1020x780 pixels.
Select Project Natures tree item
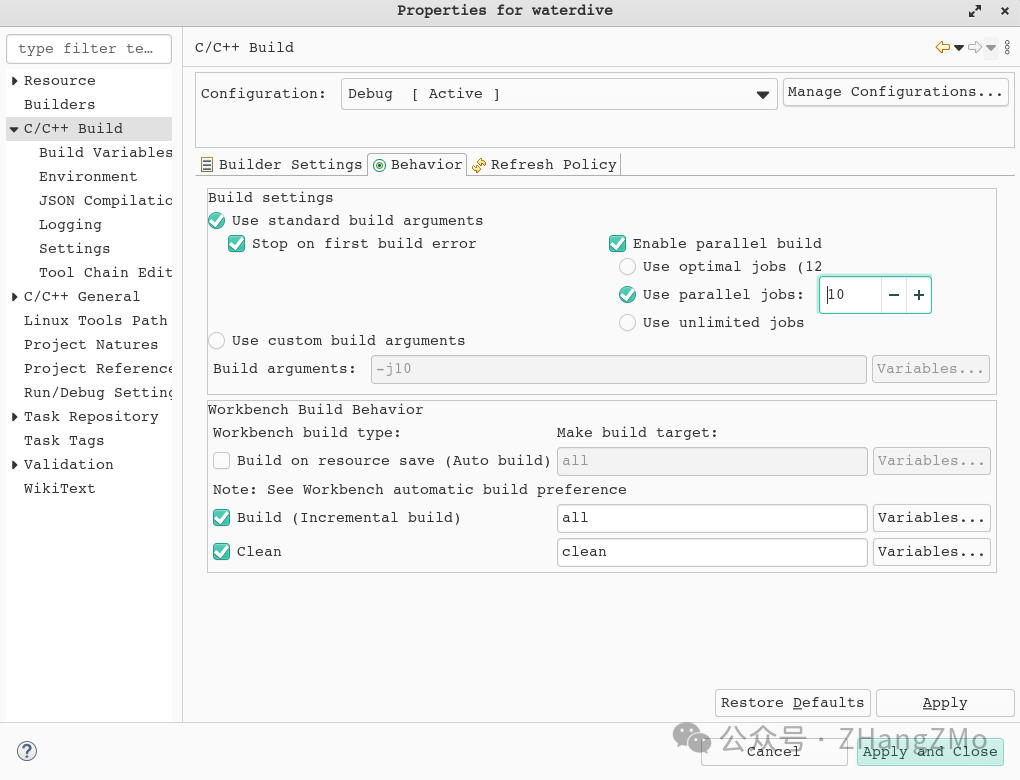[x=91, y=345]
